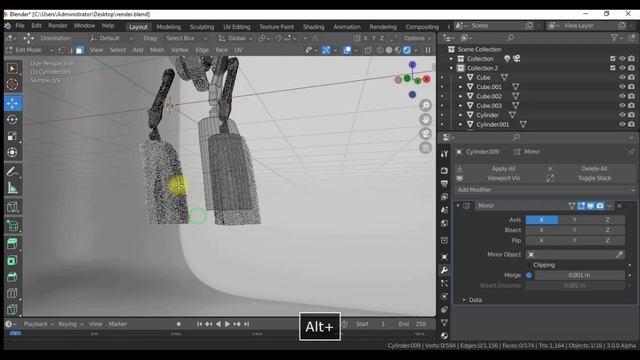This screenshot has height=360, width=640.
Task: Open the World properties tab icon
Action: coord(444,223)
